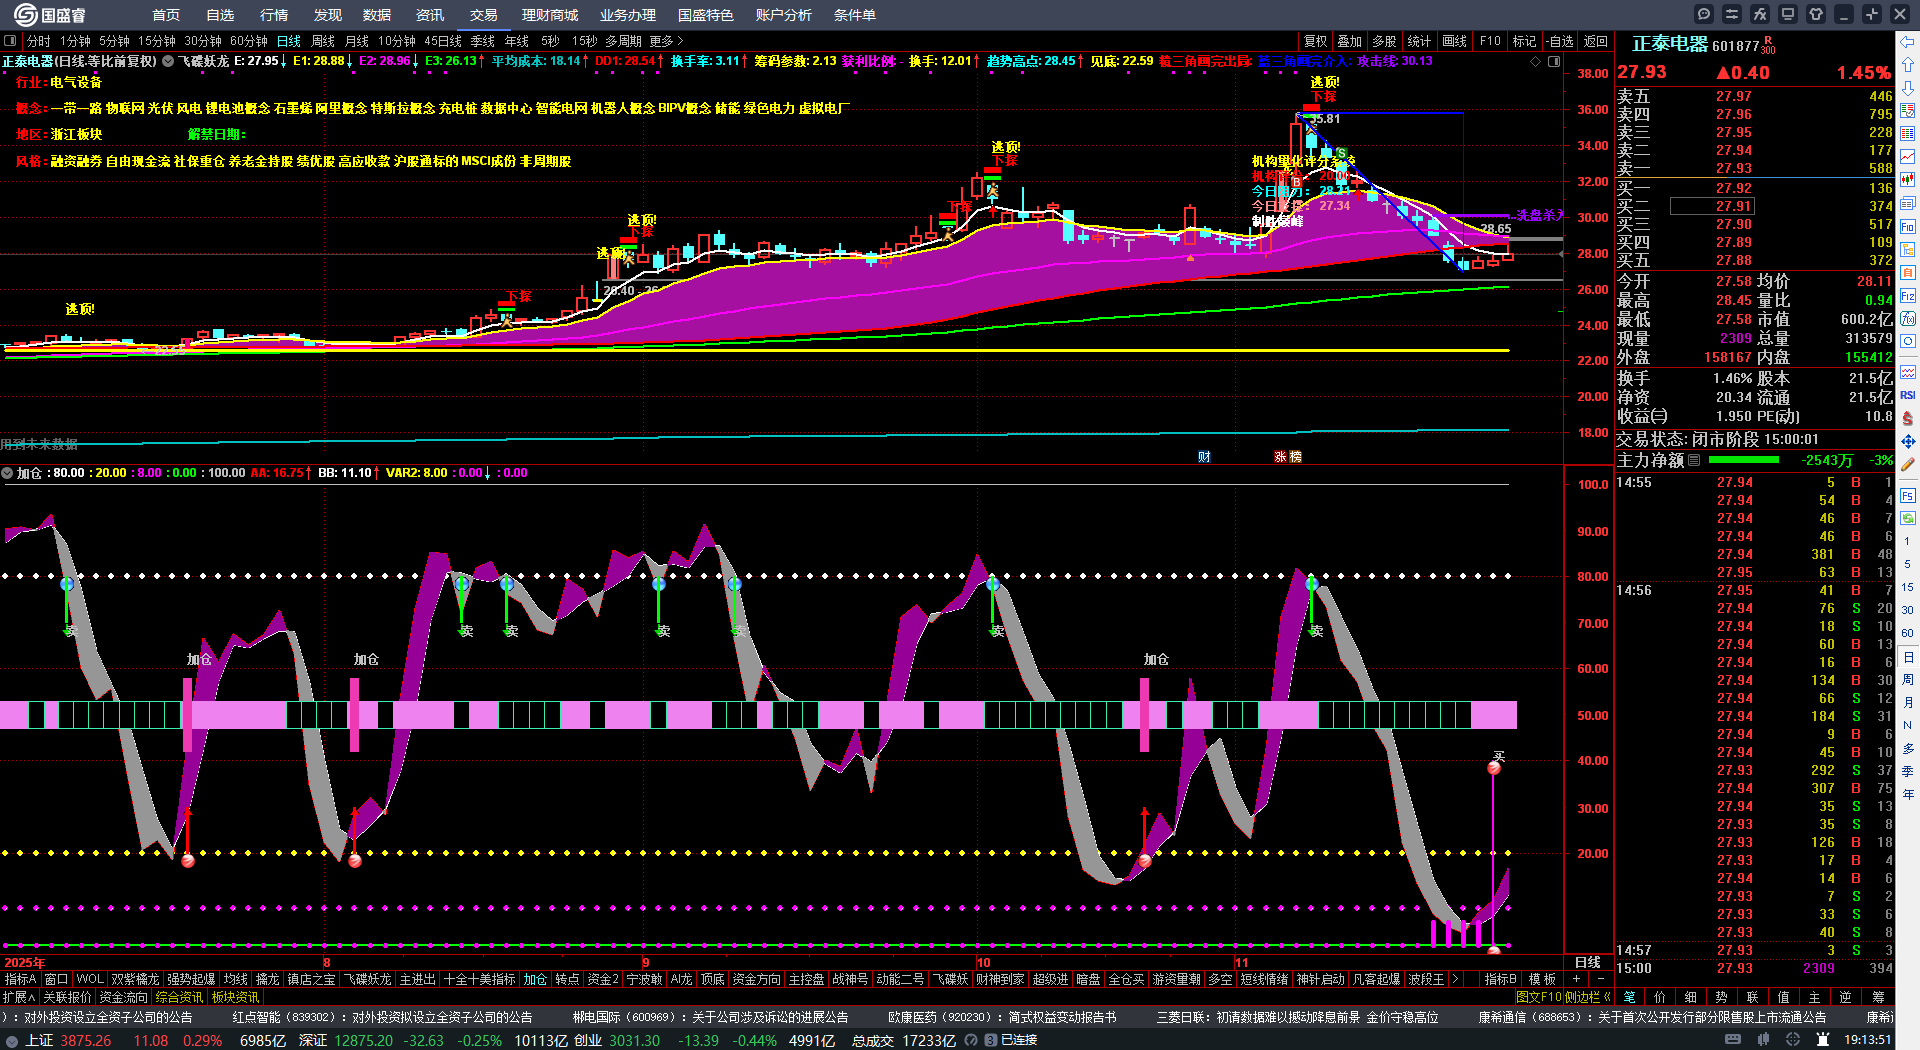This screenshot has height=1050, width=1920.
Task: Open the line chart icon in right toolbar
Action: (x=1908, y=157)
